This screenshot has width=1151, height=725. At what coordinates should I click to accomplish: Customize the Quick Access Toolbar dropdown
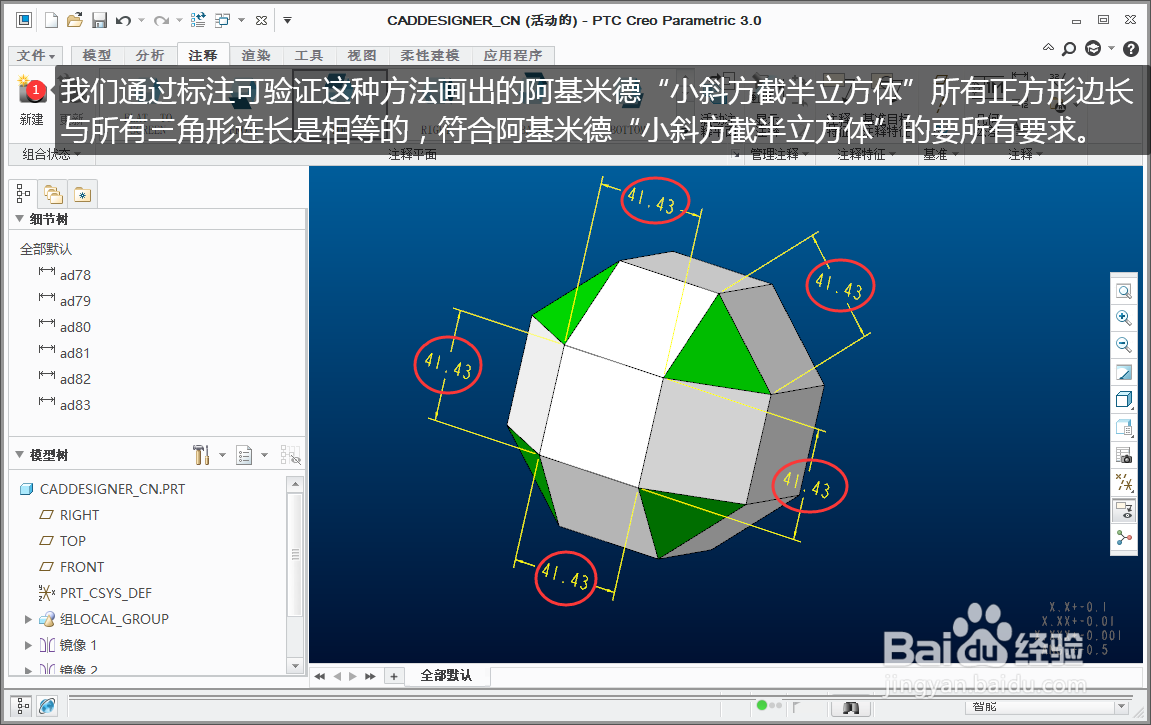coord(288,21)
